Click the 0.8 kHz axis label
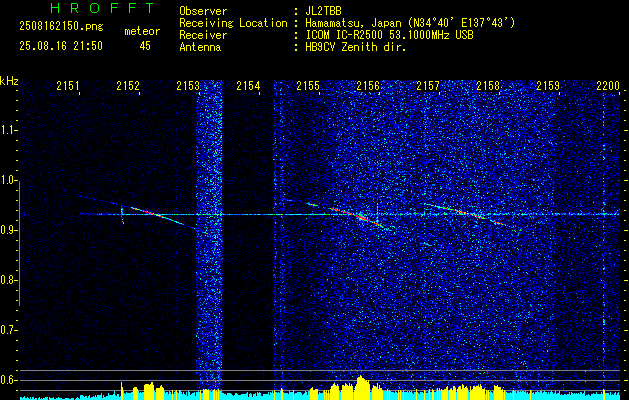This screenshot has height=400, width=629. (8, 280)
